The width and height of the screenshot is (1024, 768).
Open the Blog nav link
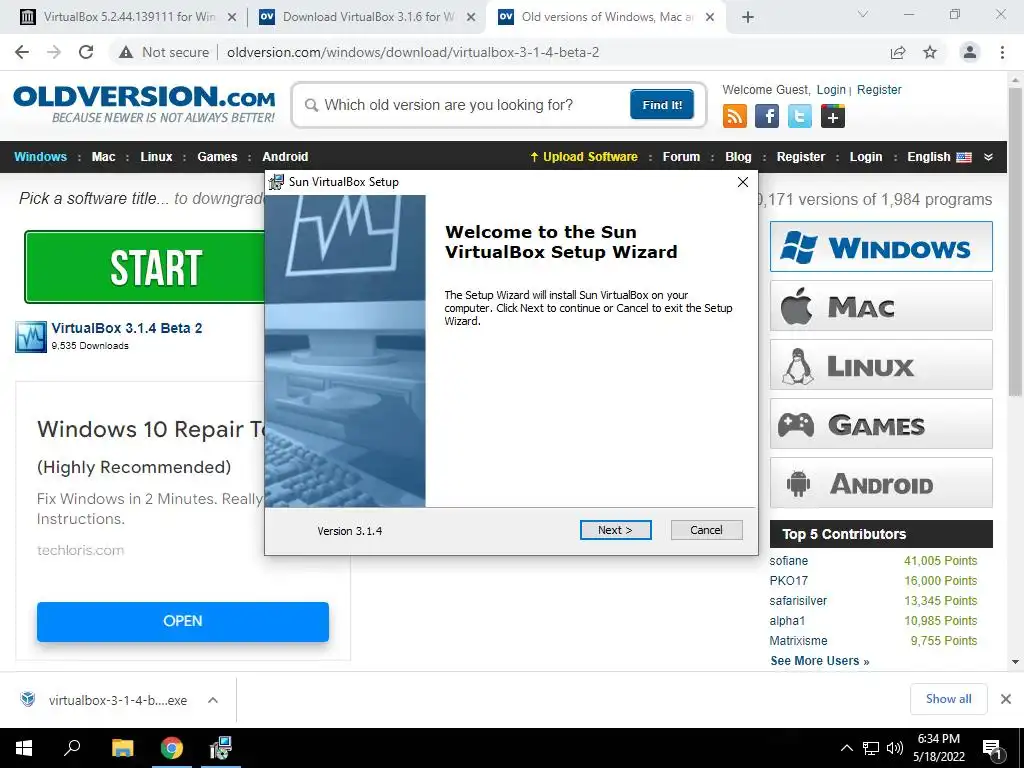(738, 157)
